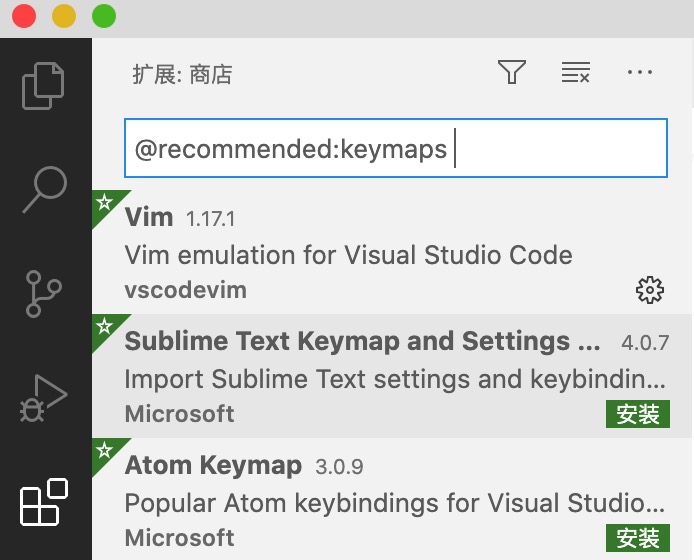Open the Vim extension manage gear

650,290
